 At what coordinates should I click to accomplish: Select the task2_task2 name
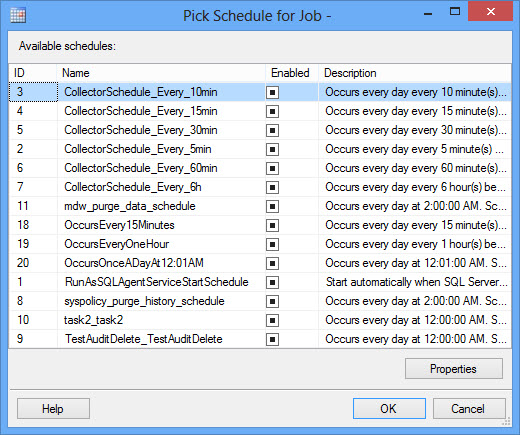pos(93,320)
